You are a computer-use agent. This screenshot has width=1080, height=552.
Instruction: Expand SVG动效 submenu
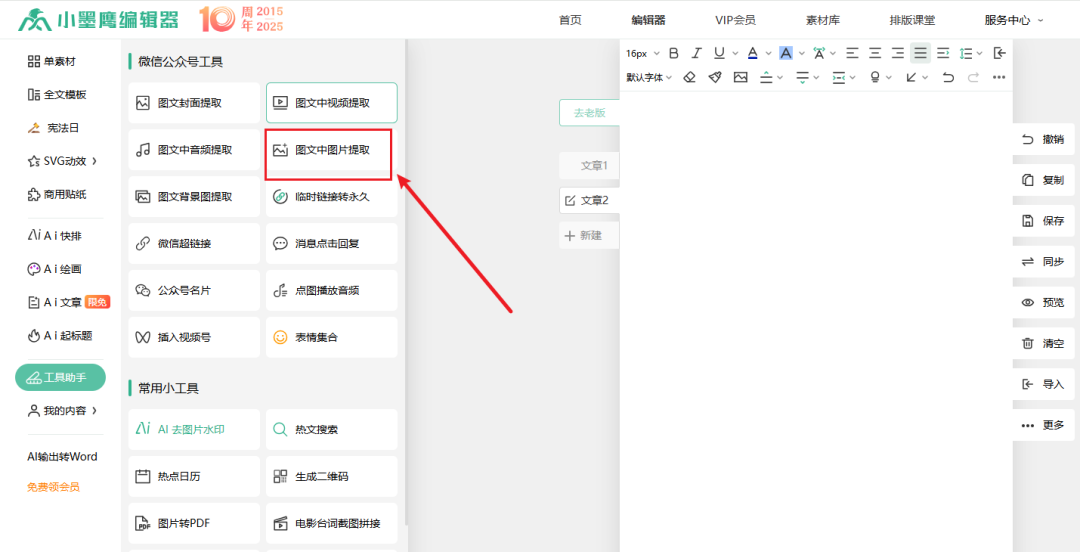pyautogui.click(x=62, y=161)
